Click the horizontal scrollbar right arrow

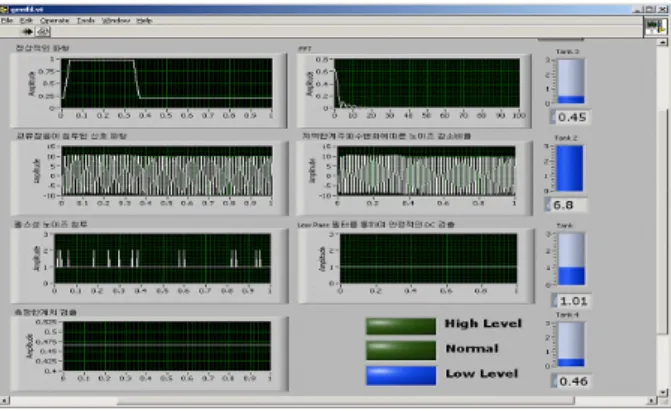coord(651,401)
